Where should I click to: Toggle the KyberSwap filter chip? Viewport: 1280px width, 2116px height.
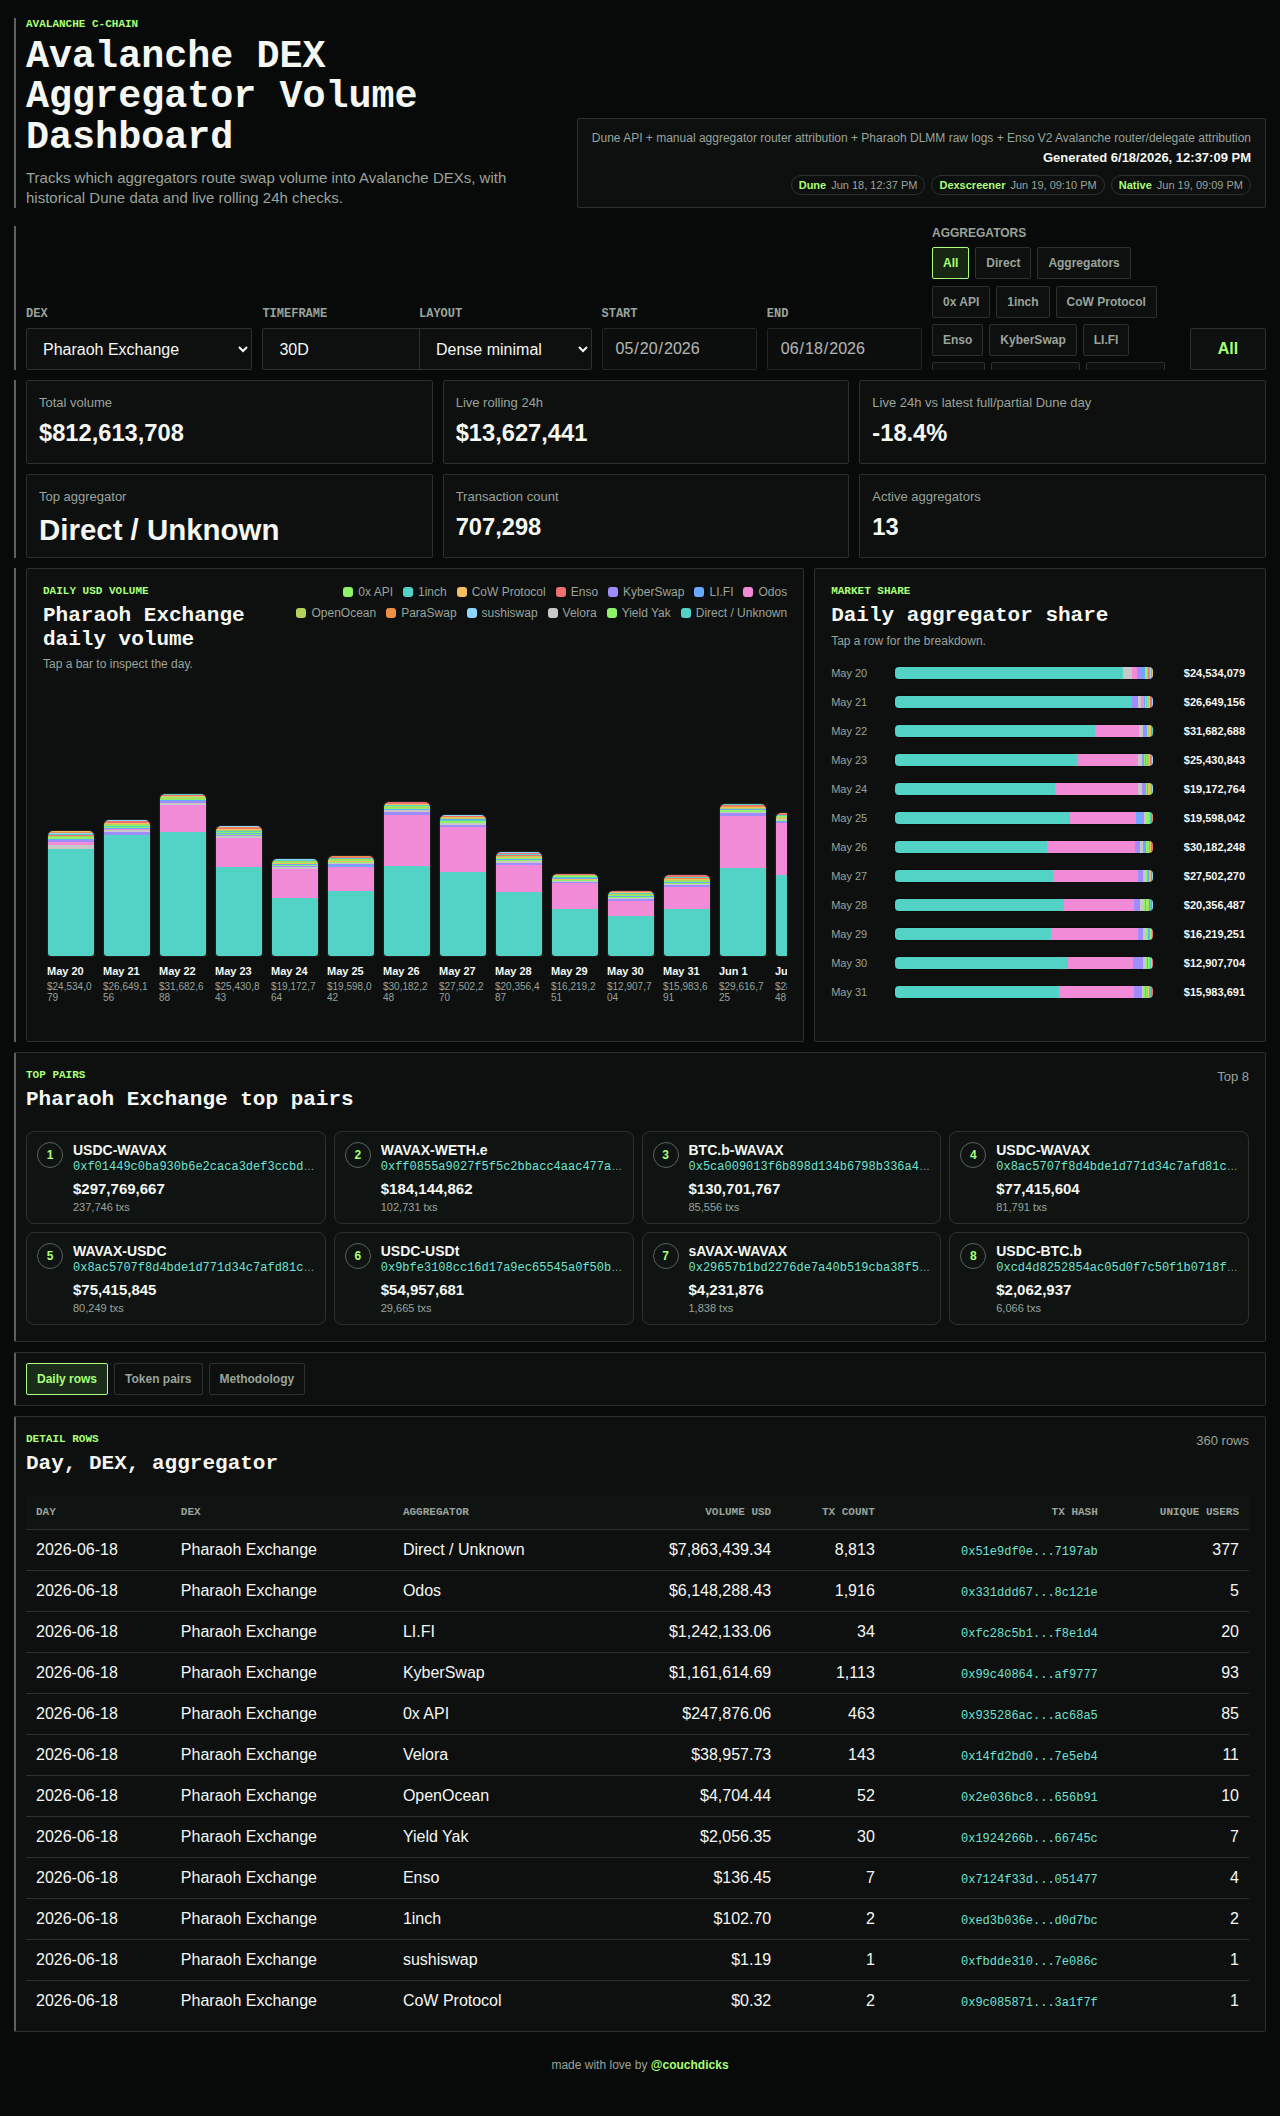click(1033, 340)
